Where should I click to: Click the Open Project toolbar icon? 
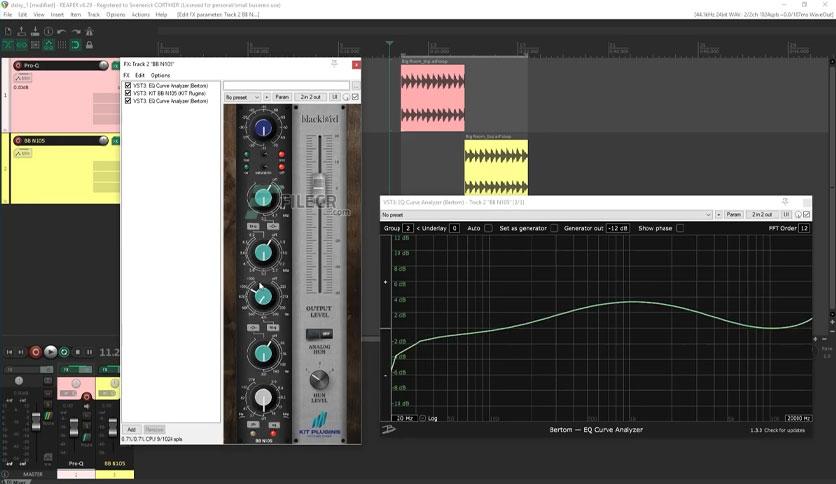(21, 31)
